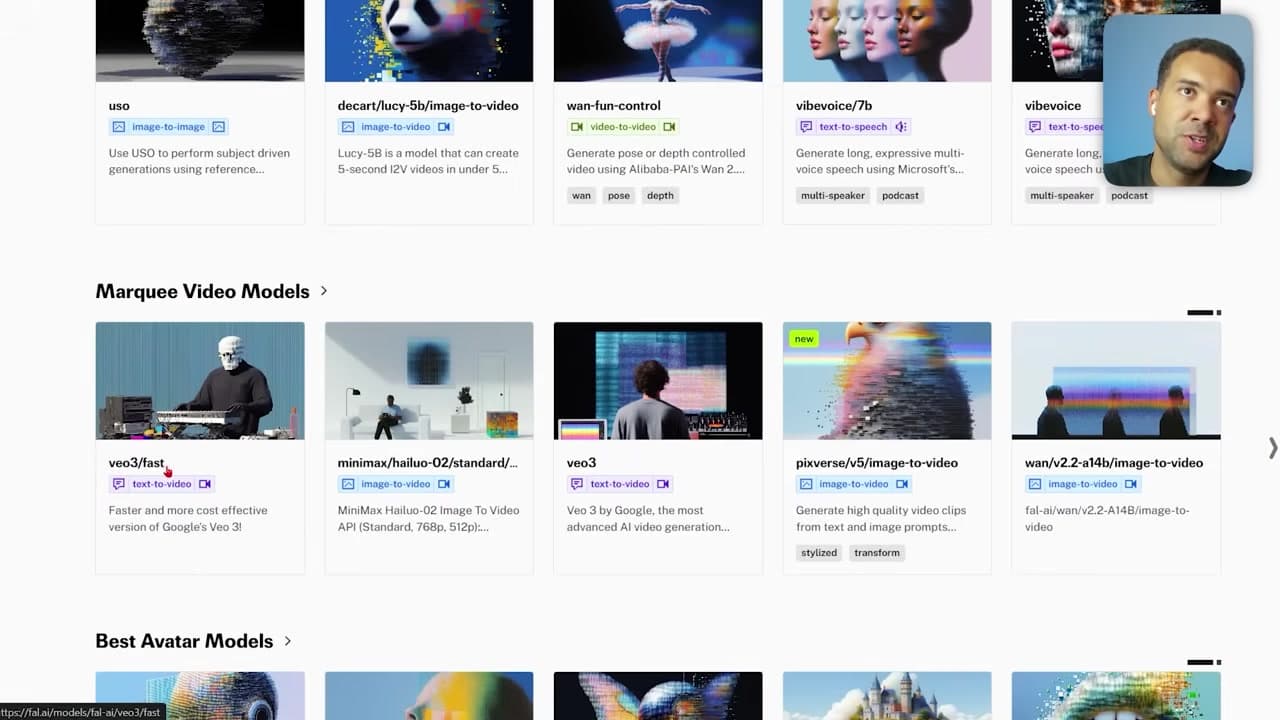Image resolution: width=1280 pixels, height=720 pixels.
Task: Click the veo3 thumbnail with person at screen
Action: [658, 380]
